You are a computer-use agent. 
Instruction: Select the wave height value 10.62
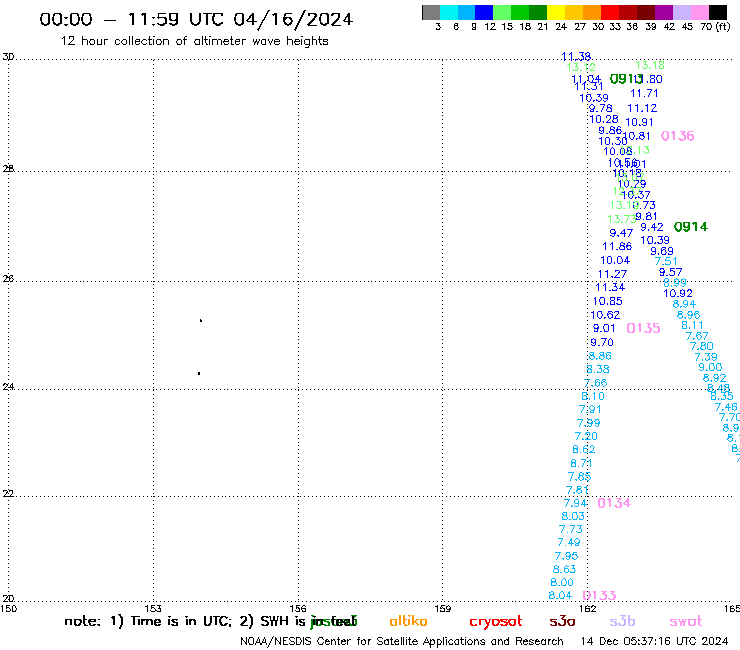coord(605,315)
